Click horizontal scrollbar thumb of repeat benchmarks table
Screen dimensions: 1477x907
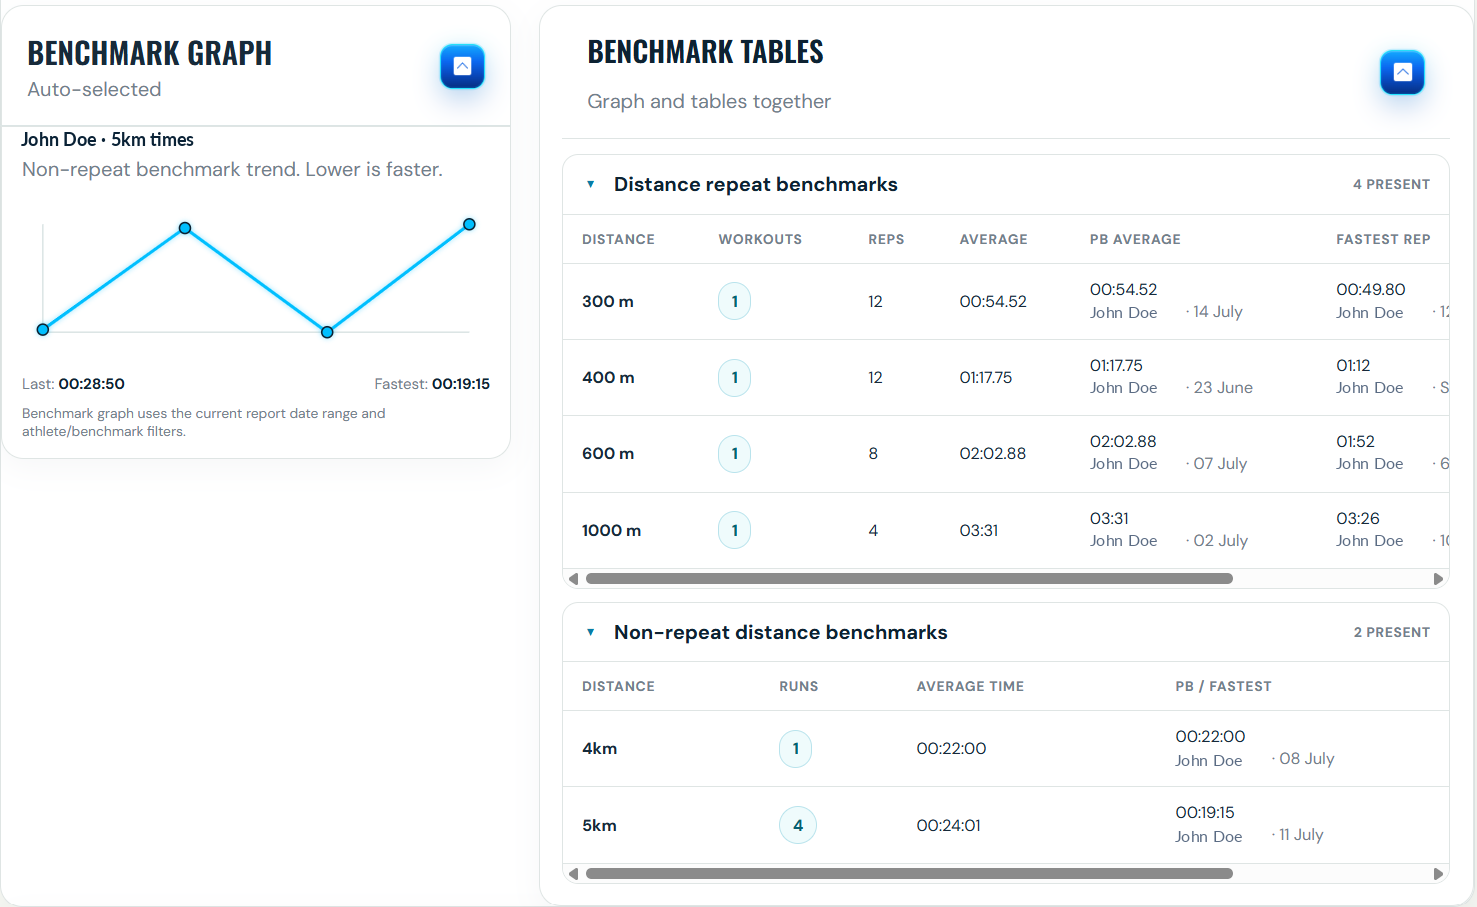pos(909,578)
